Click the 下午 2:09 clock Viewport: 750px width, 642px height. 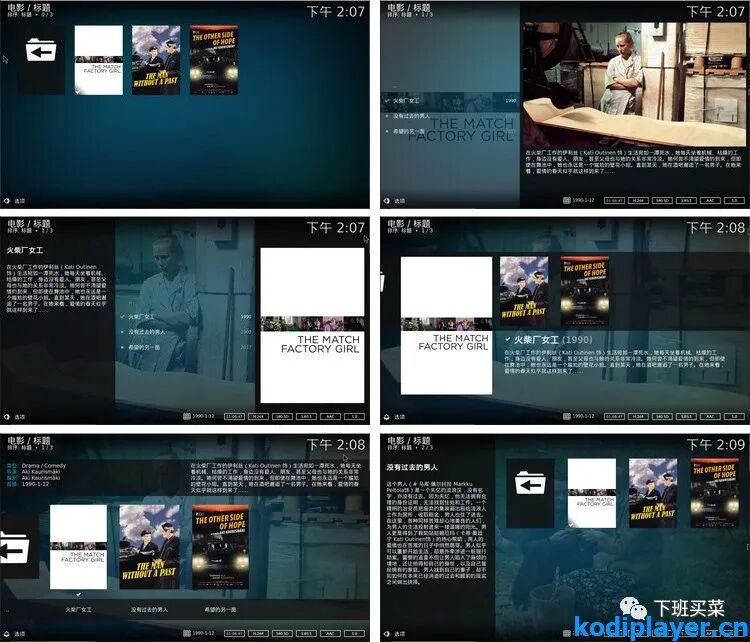pyautogui.click(x=716, y=445)
